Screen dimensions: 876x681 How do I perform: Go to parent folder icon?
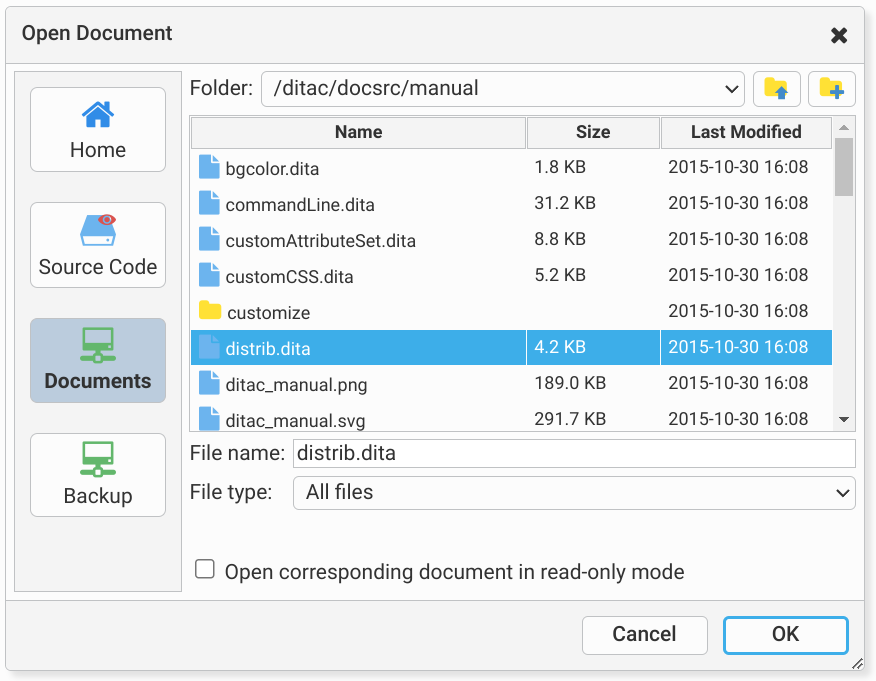pos(776,89)
